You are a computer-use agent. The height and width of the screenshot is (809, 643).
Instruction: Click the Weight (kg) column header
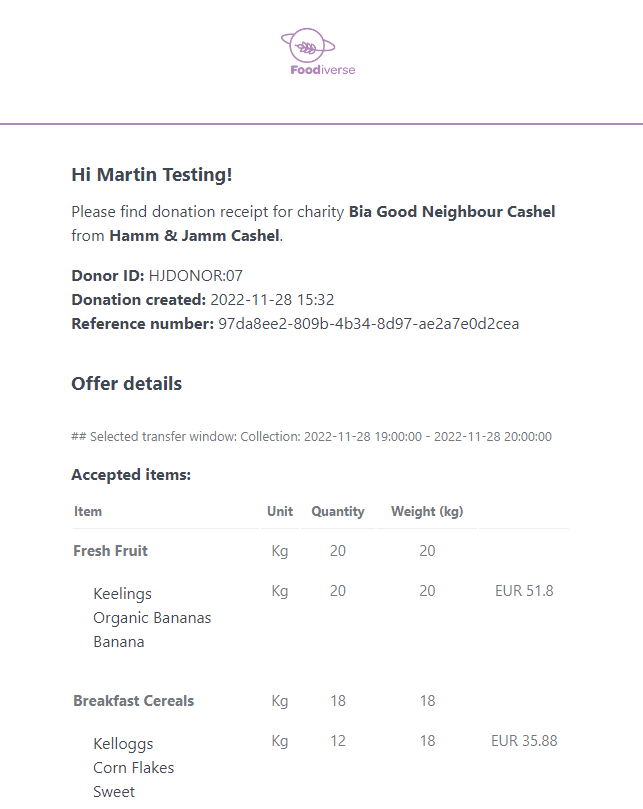[427, 512]
